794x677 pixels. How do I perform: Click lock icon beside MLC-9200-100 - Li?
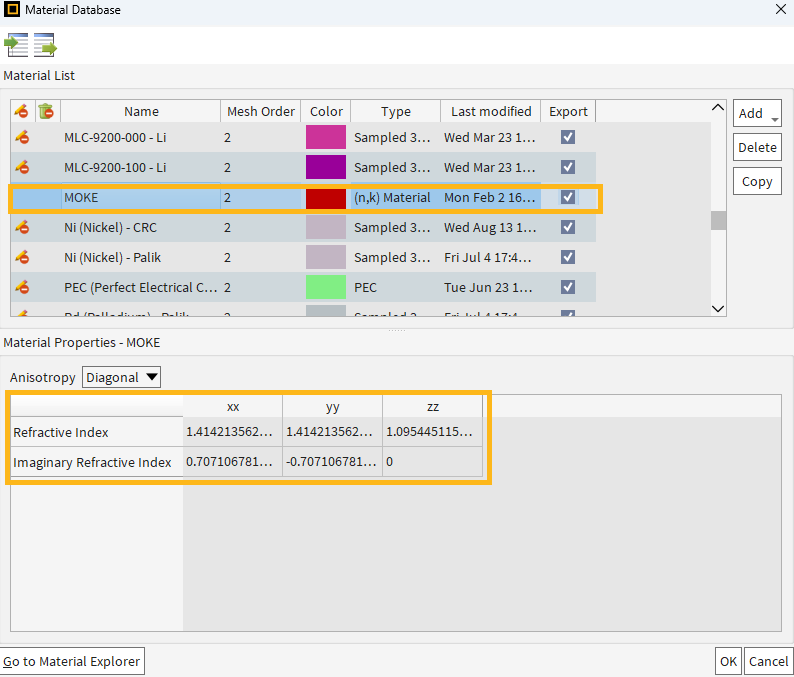tap(22, 167)
